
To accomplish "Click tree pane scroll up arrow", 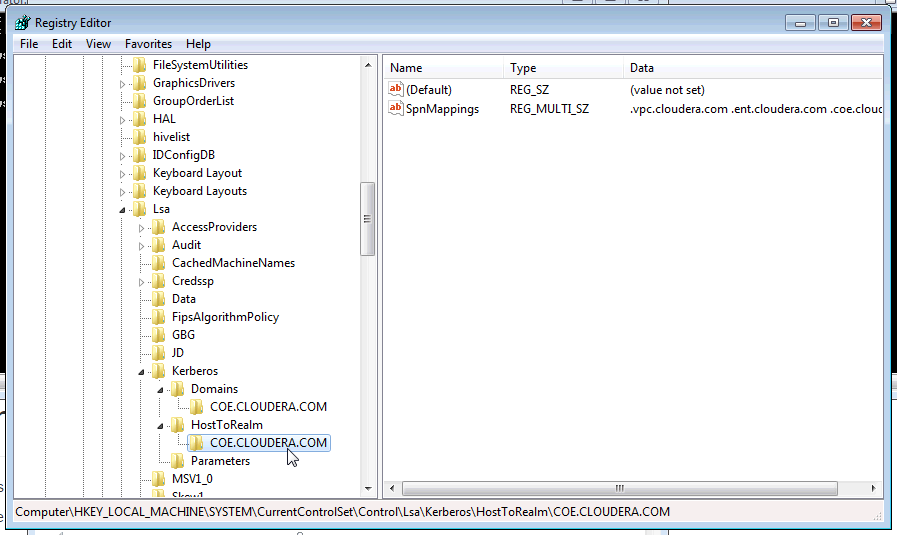I will [368, 65].
